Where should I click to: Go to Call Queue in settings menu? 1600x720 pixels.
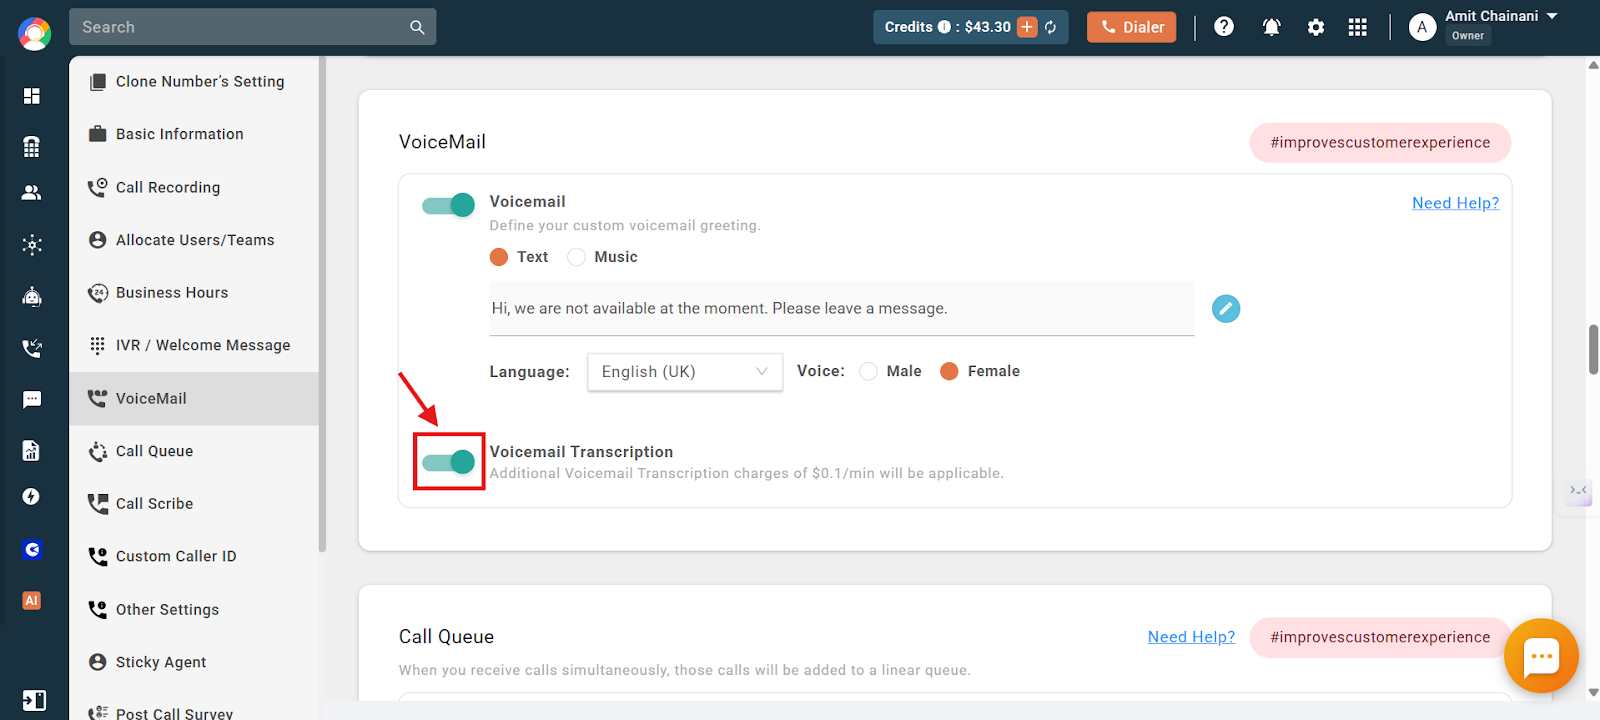194,451
